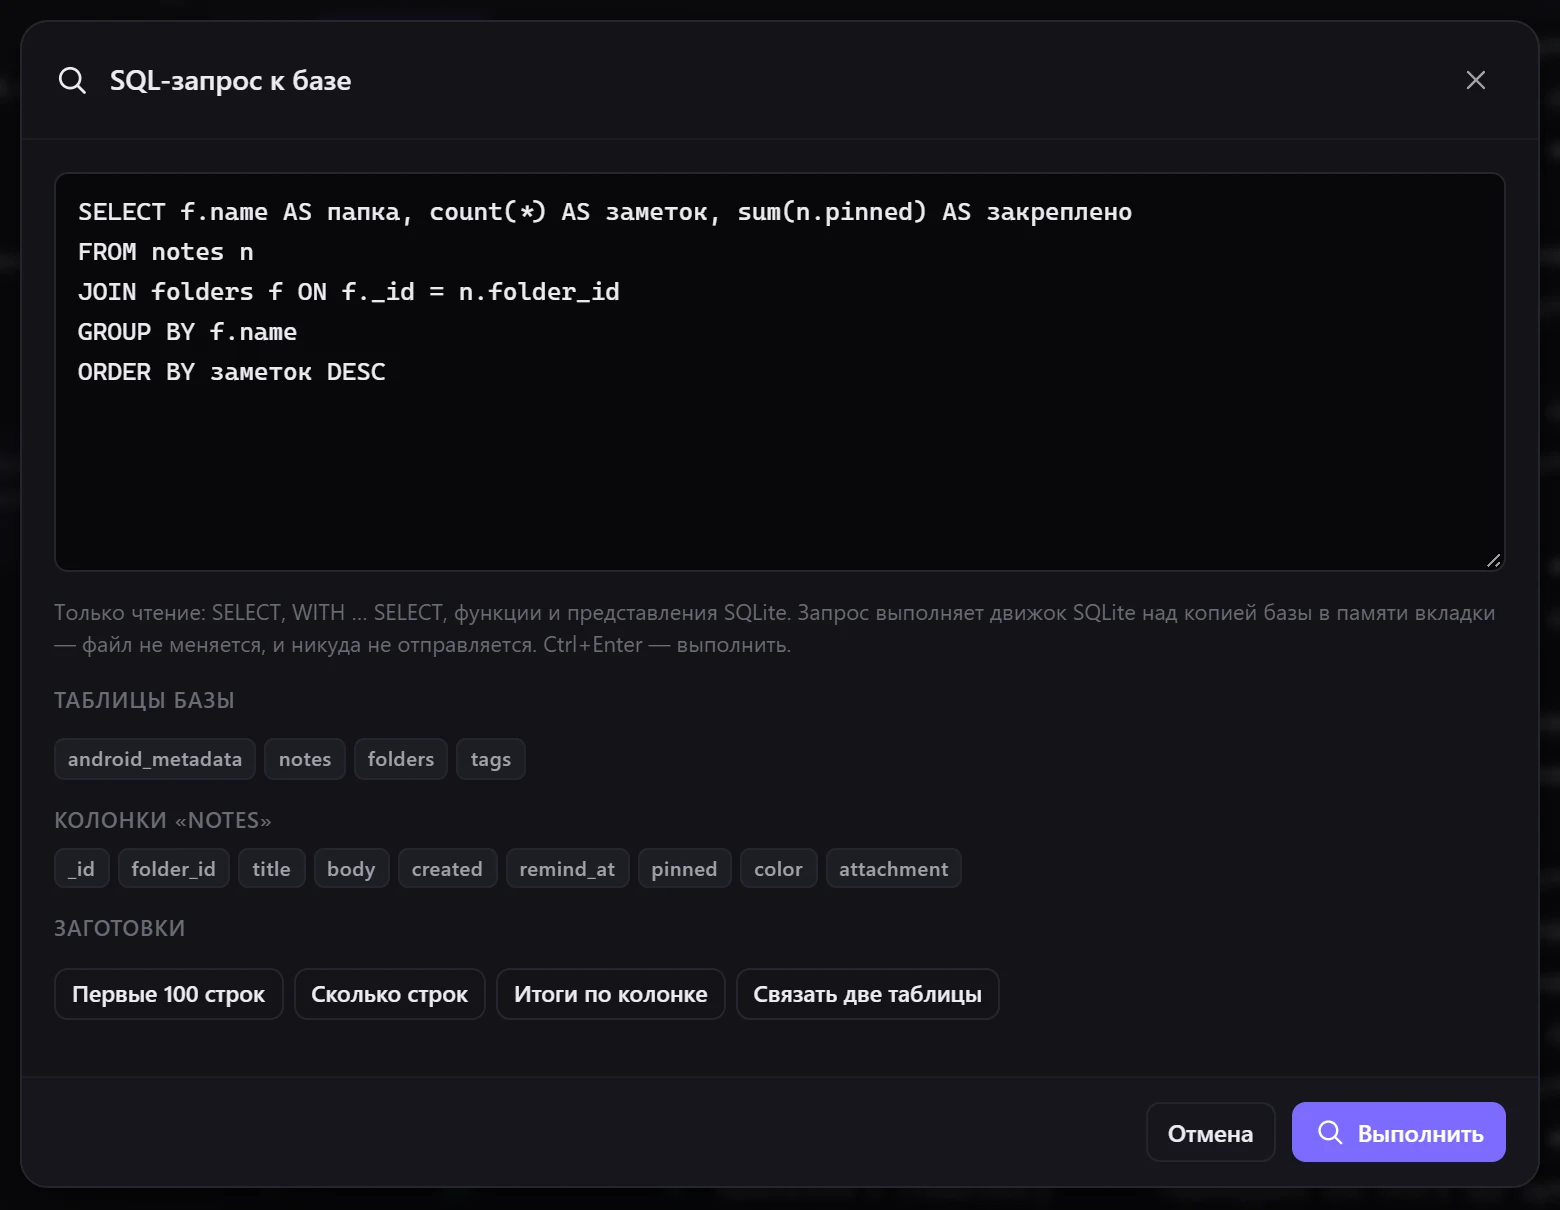Select the tags table chip
Screen dimensions: 1560x1210
coord(491,759)
